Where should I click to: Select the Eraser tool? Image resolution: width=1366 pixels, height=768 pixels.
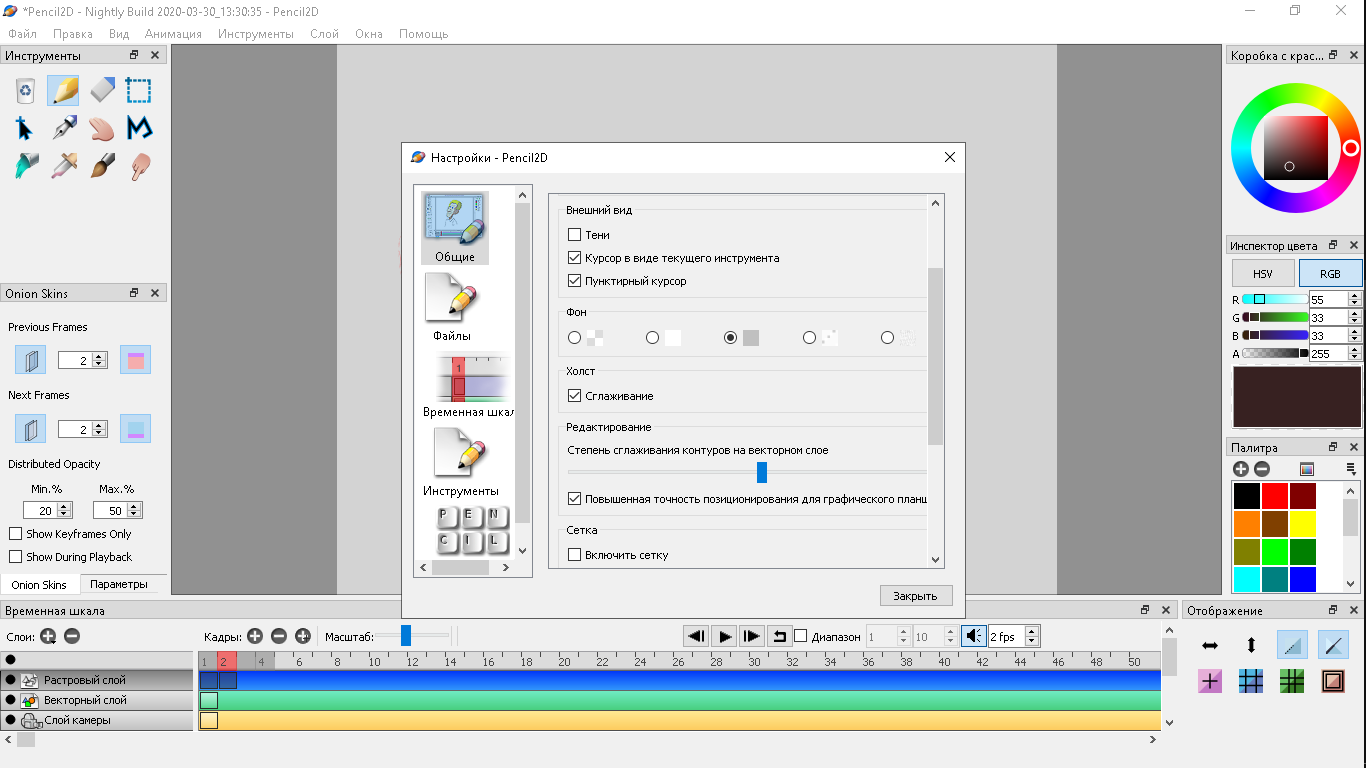pos(102,91)
